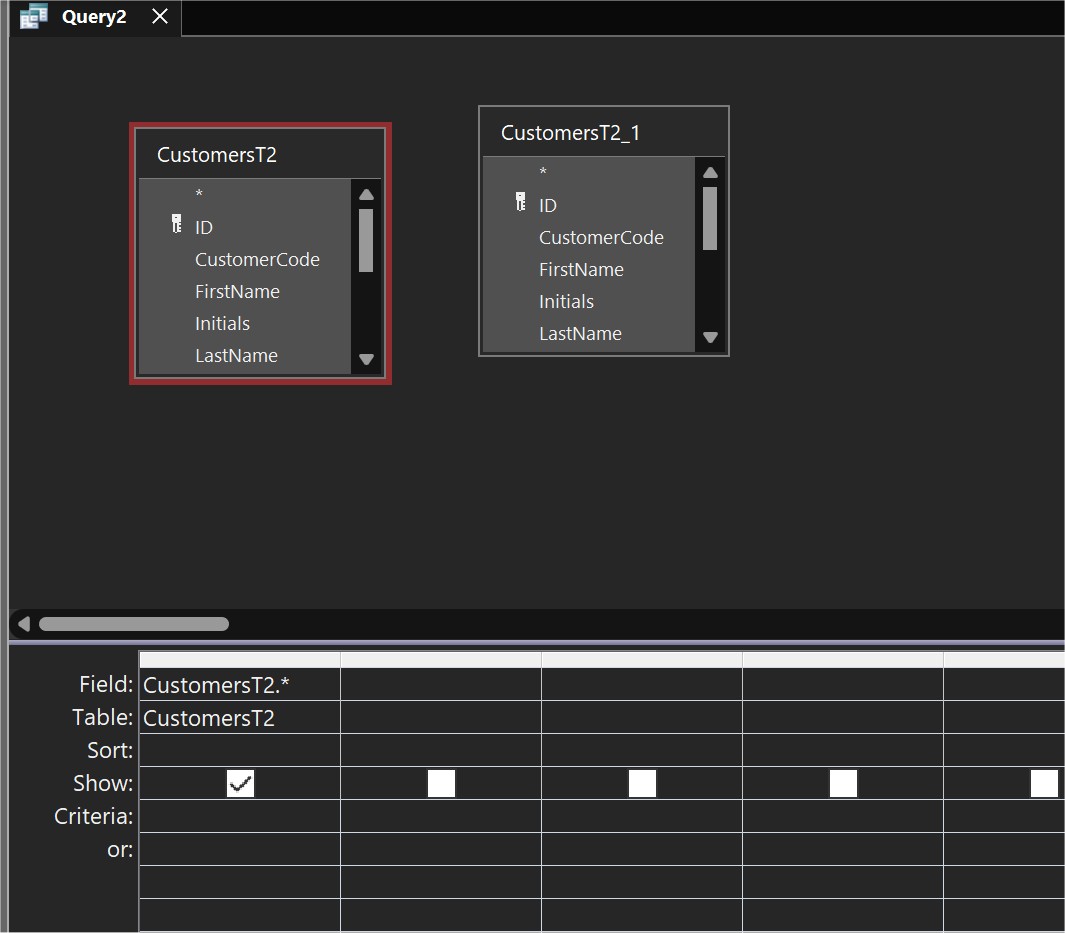Select FirstName in the CustomersT2_1 field list
This screenshot has height=933, width=1065.
click(x=581, y=269)
